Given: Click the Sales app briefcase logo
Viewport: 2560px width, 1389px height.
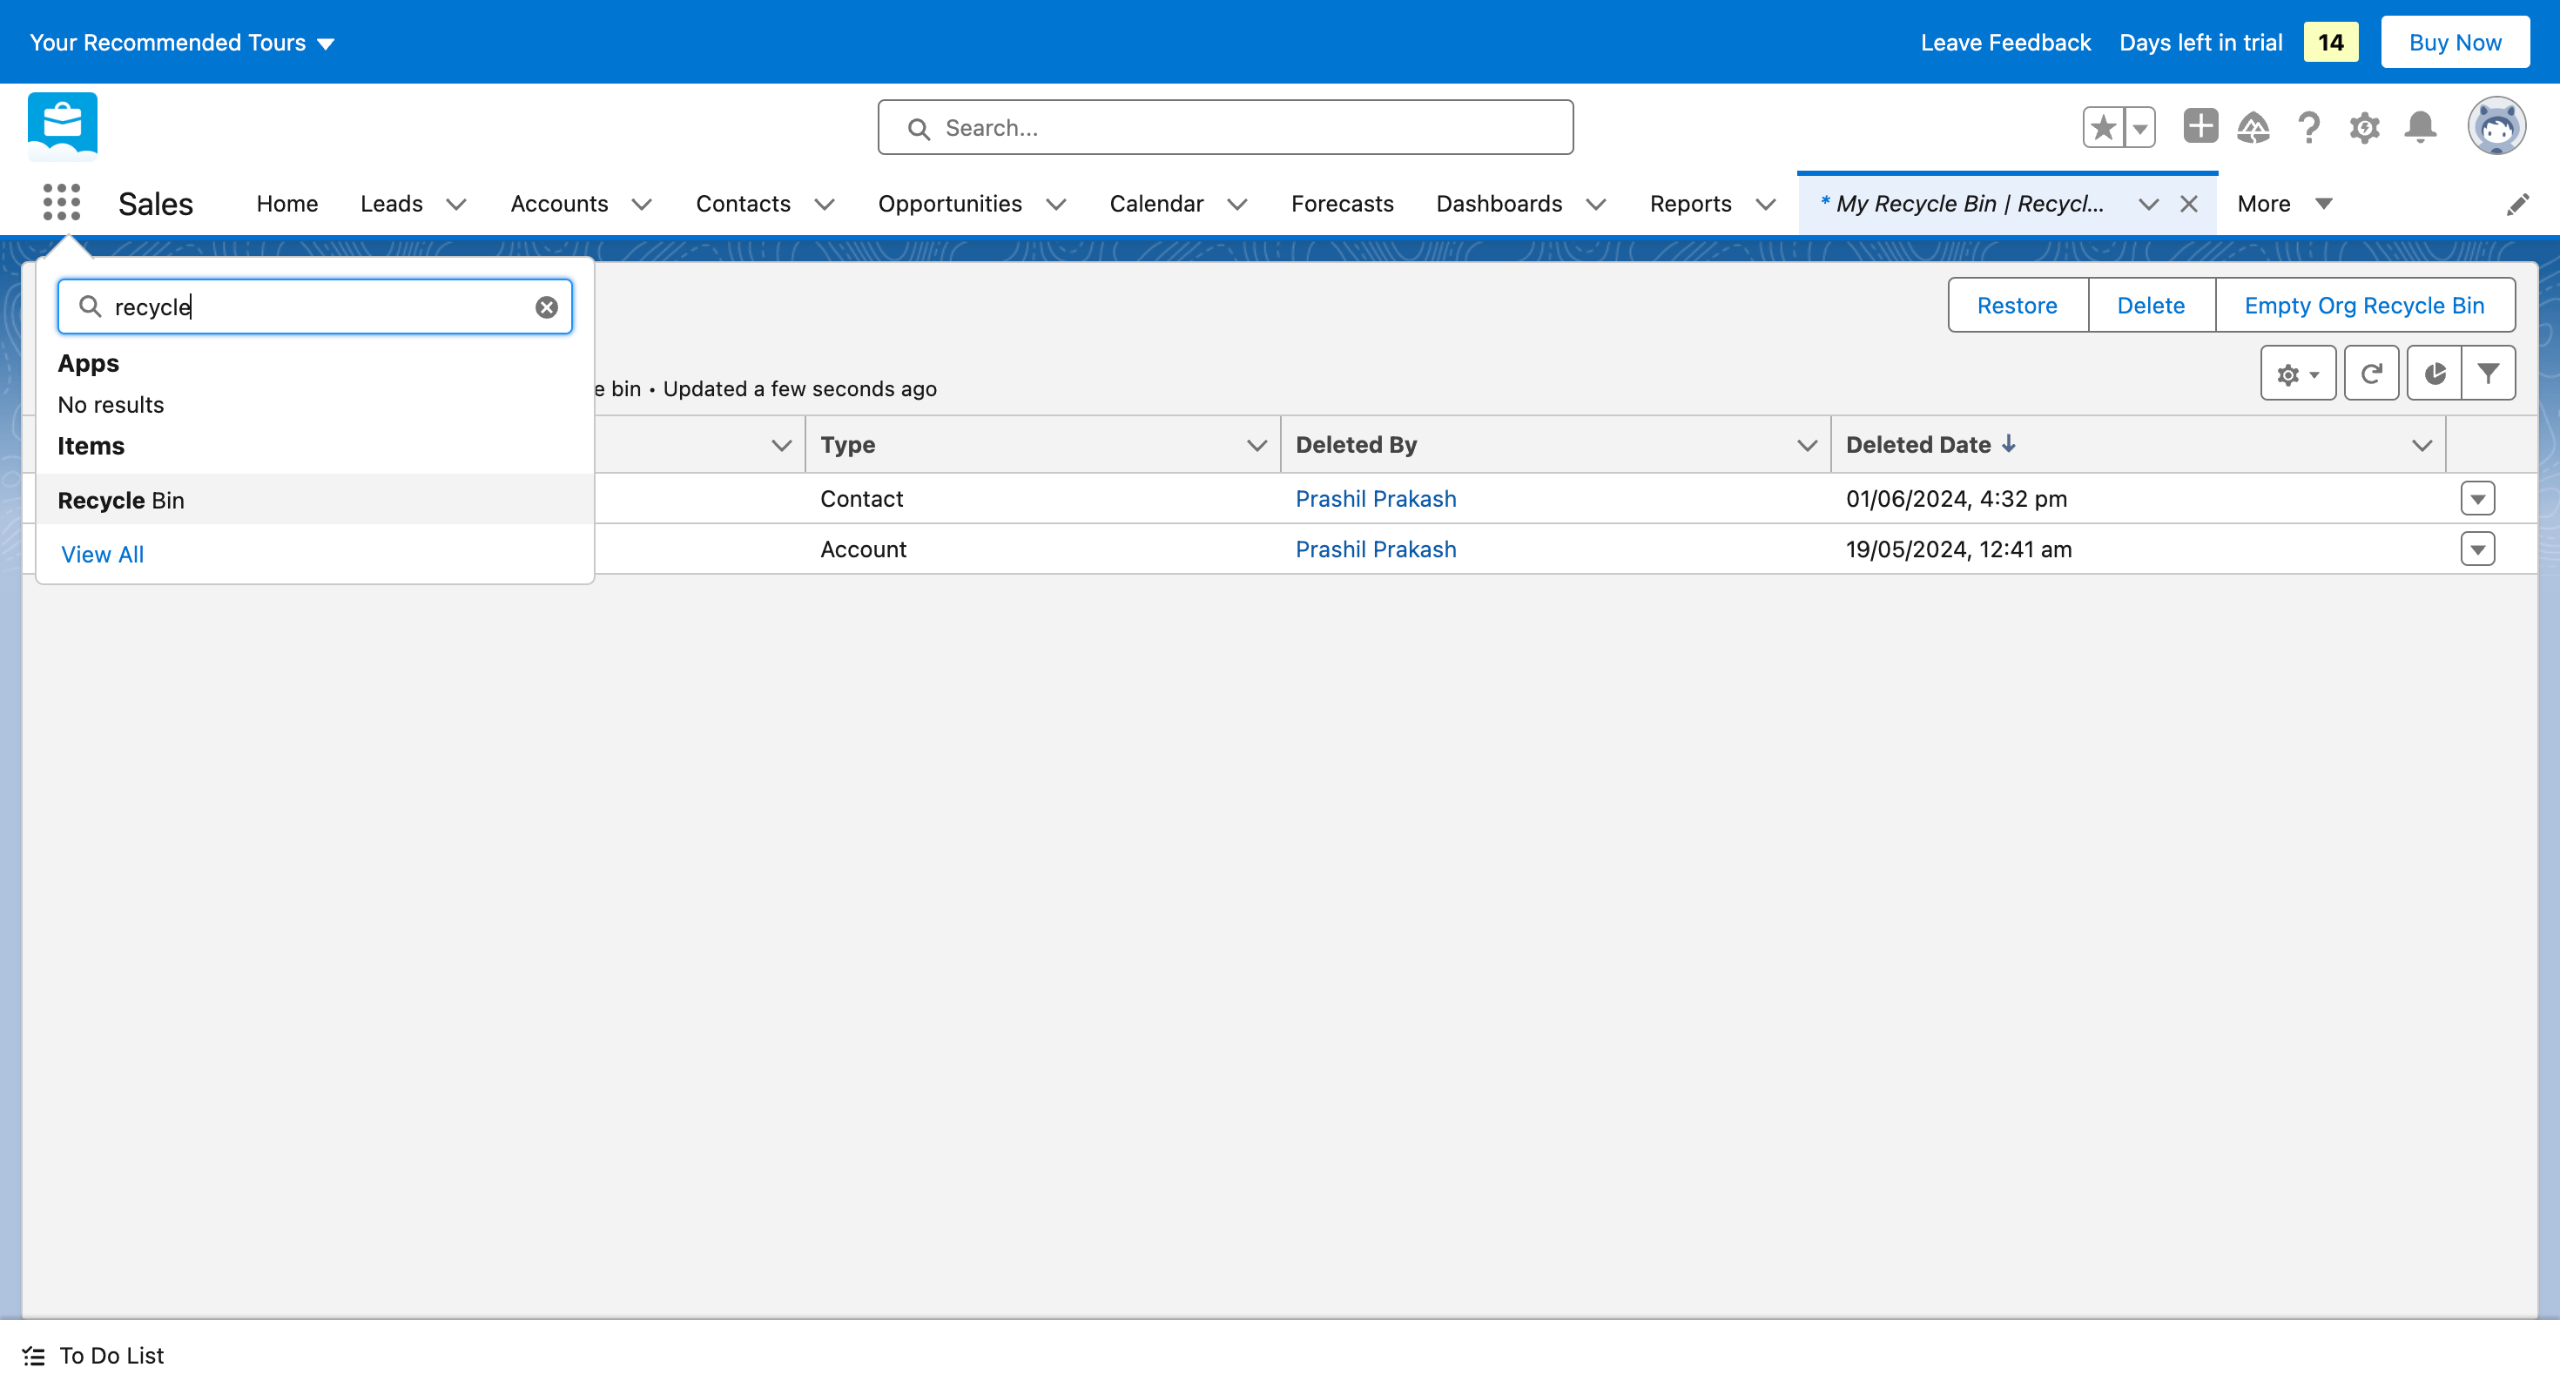Looking at the screenshot, I should pos(63,126).
